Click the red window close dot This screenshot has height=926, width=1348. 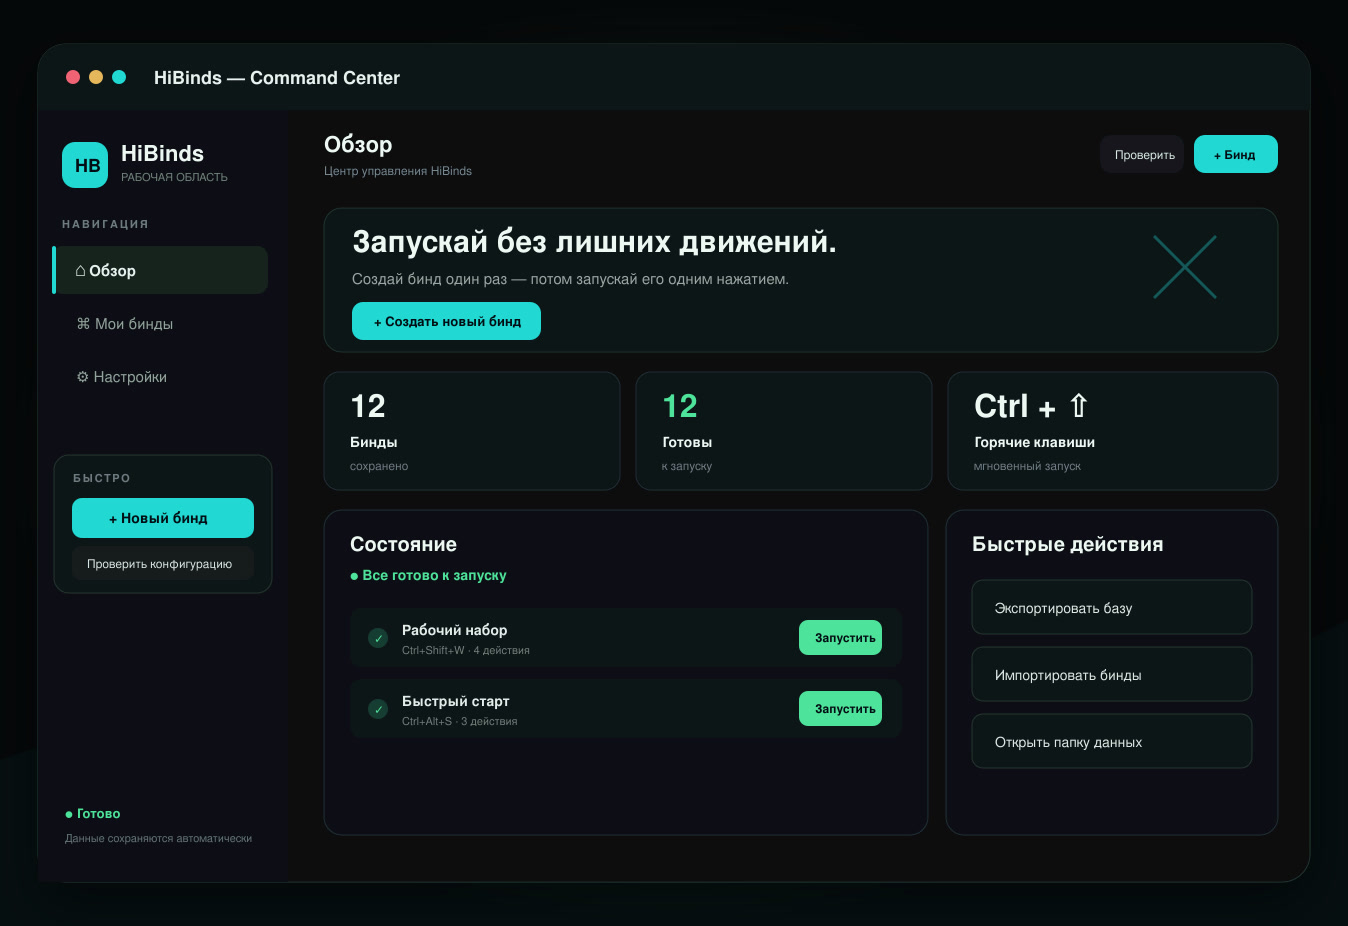click(73, 77)
